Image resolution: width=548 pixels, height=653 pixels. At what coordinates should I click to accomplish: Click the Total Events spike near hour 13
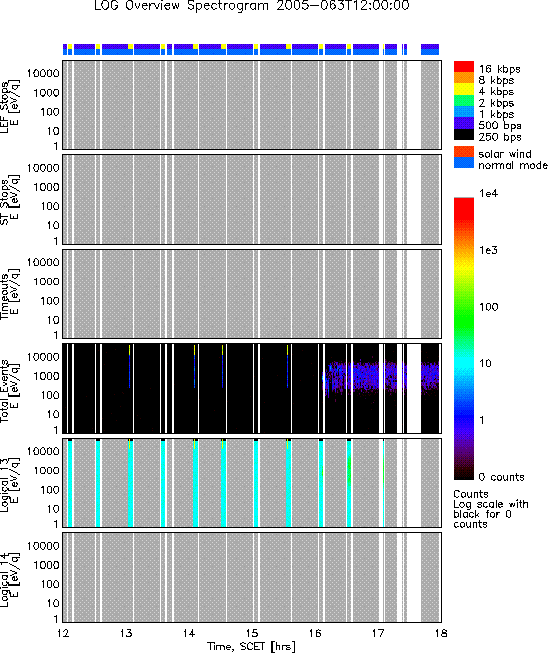coord(130,366)
